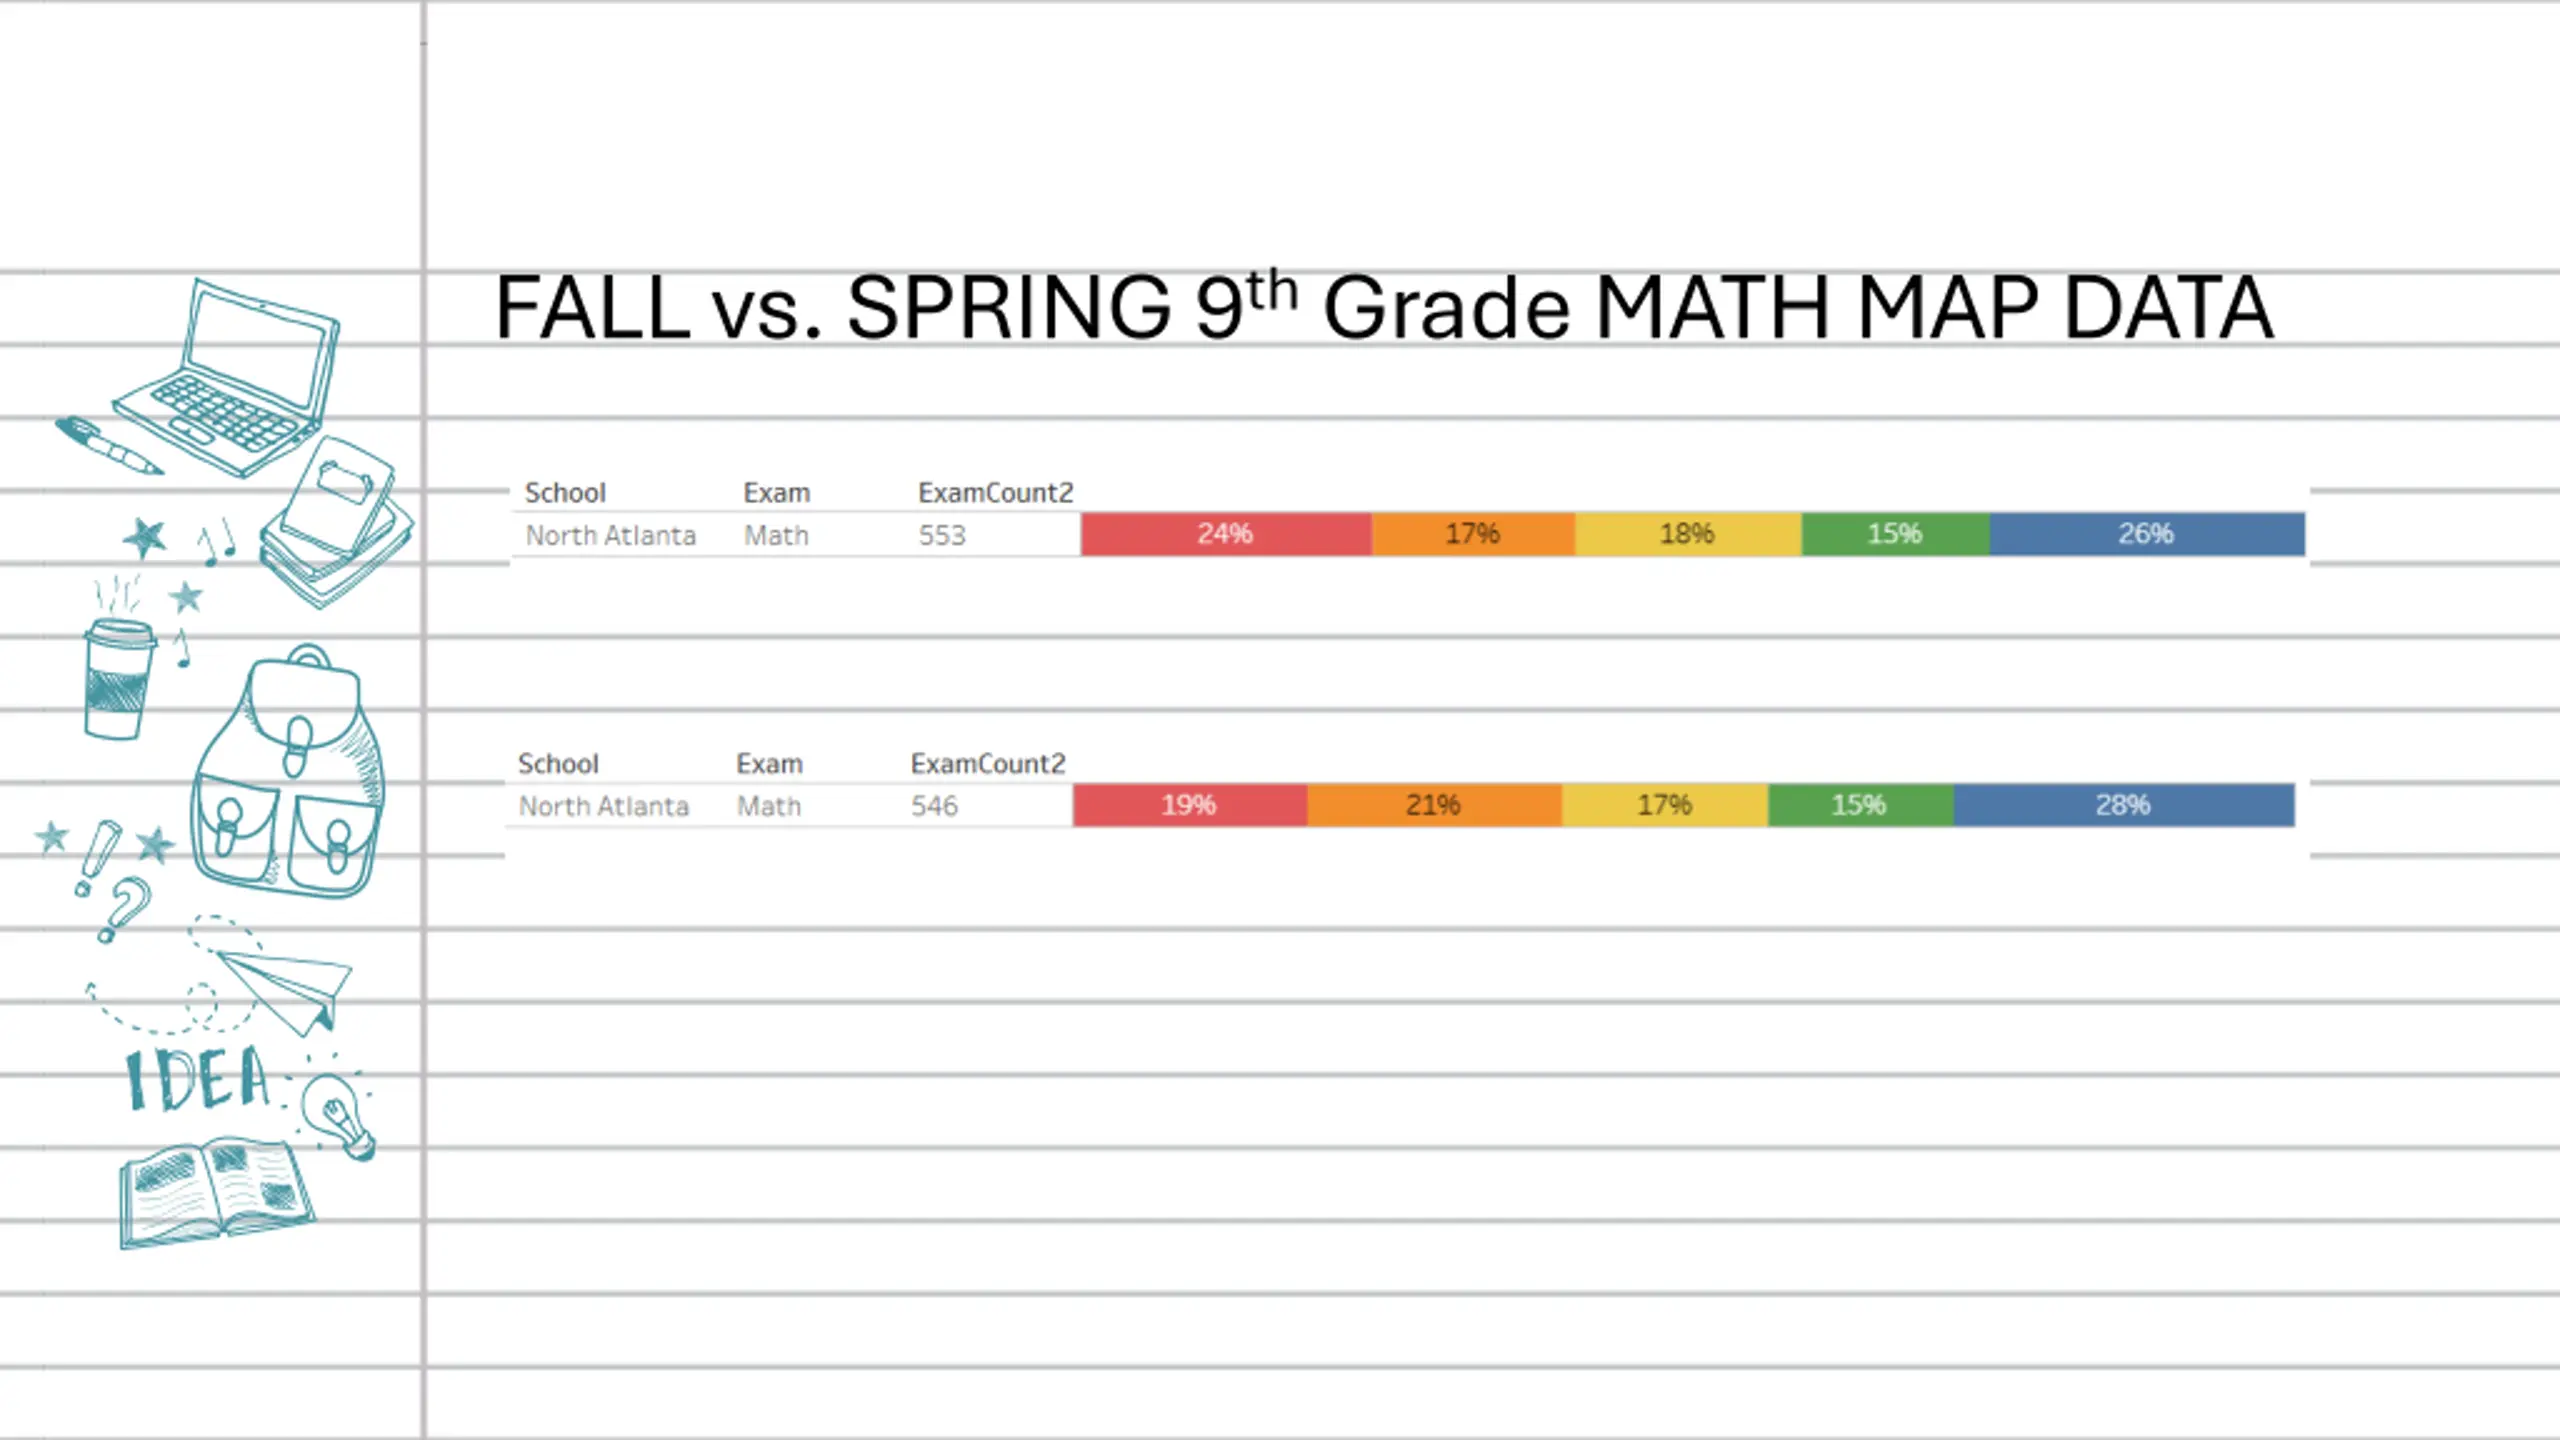Select the coffee cup doodle
The height and width of the screenshot is (1440, 2560).
click(x=119, y=679)
